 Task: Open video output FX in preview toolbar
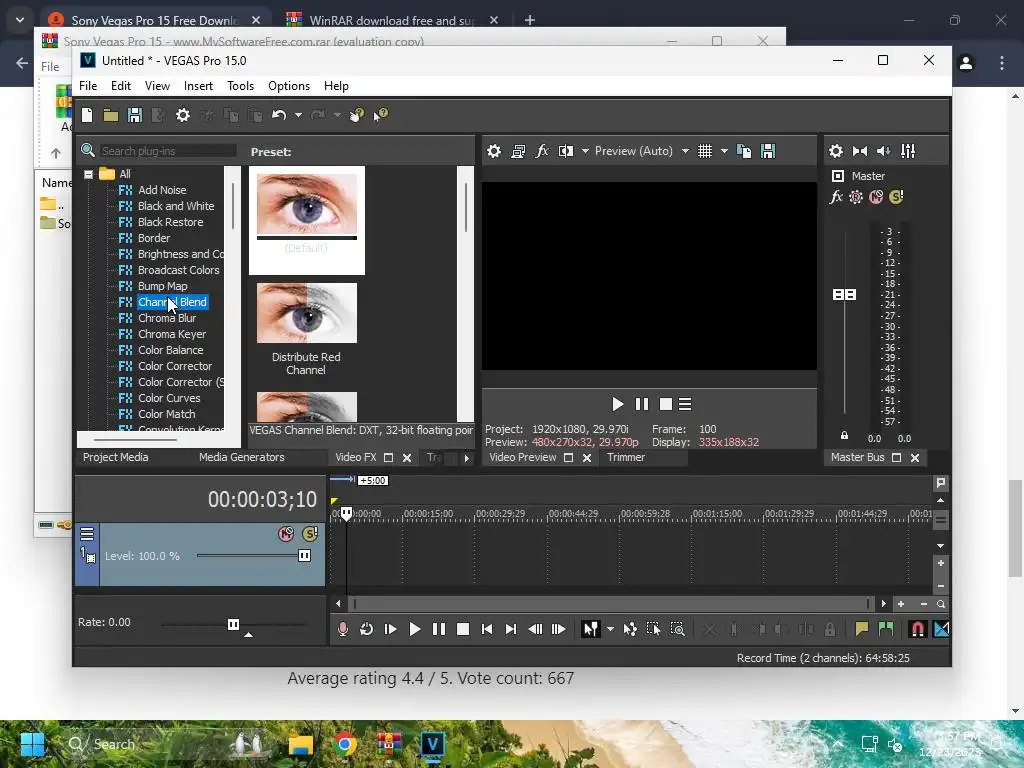coord(542,152)
